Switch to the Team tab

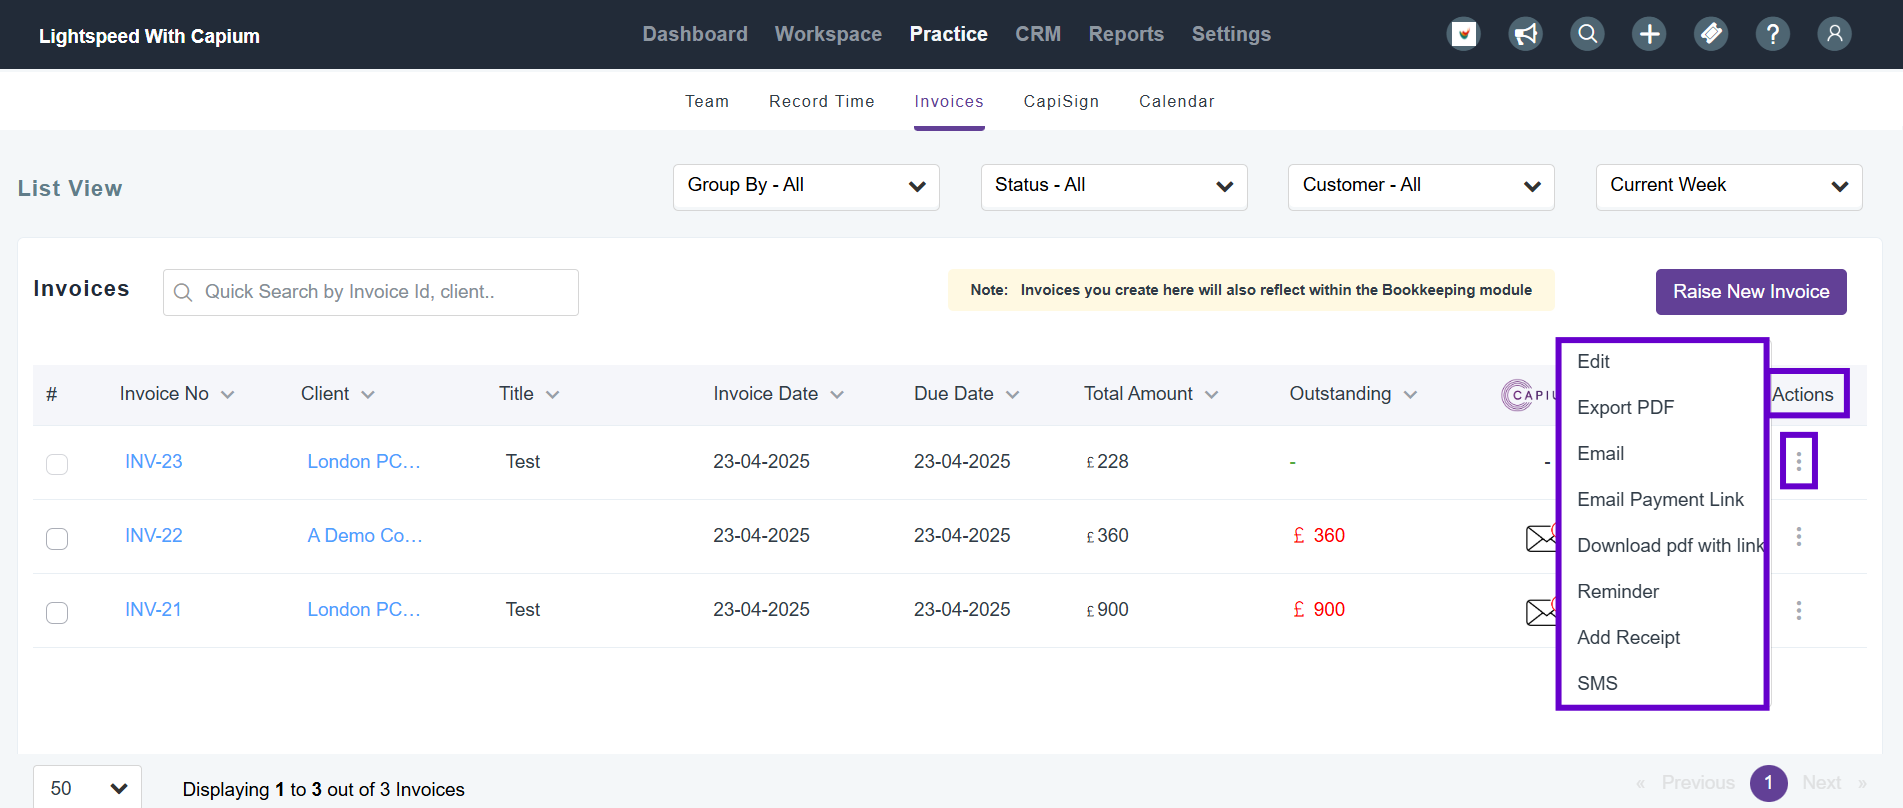click(x=707, y=101)
